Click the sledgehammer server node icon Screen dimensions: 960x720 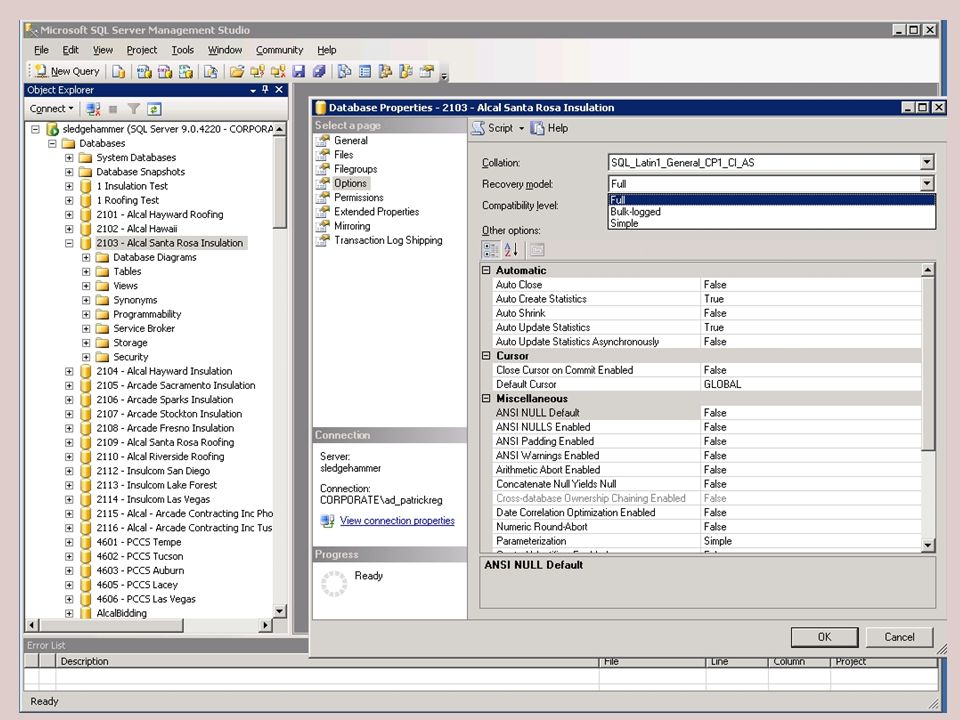(x=53, y=129)
